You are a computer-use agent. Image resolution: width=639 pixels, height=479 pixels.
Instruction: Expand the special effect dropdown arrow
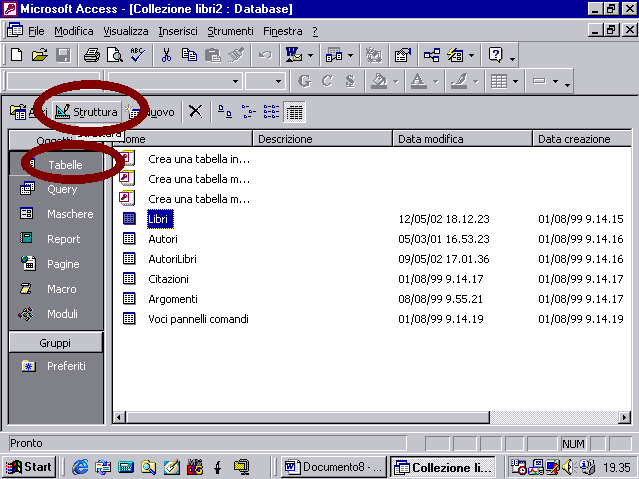555,82
